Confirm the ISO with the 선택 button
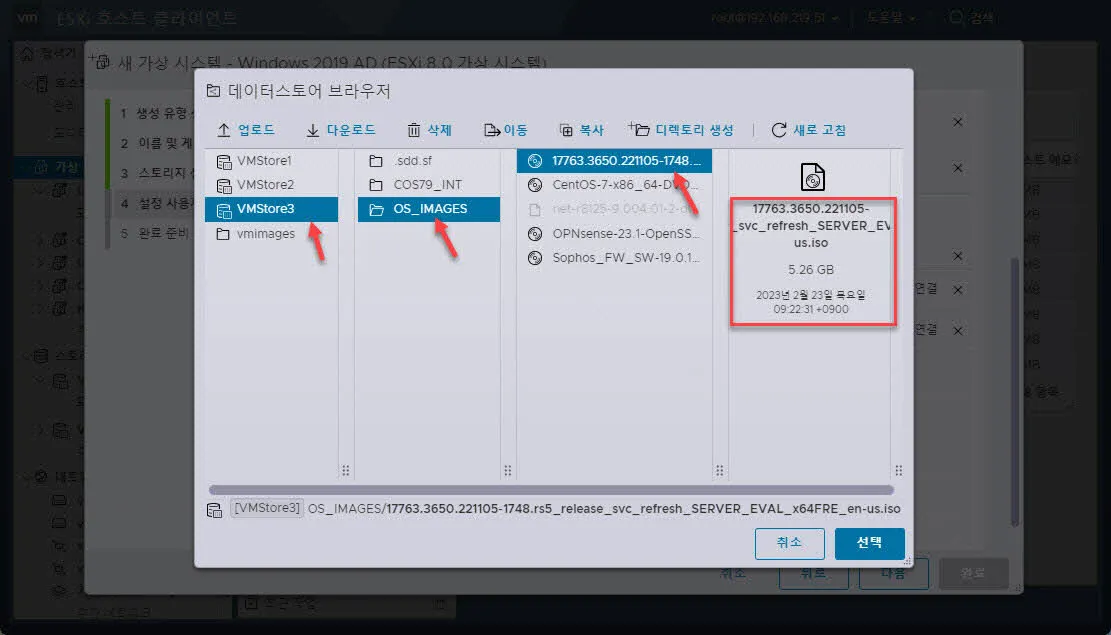 click(869, 543)
